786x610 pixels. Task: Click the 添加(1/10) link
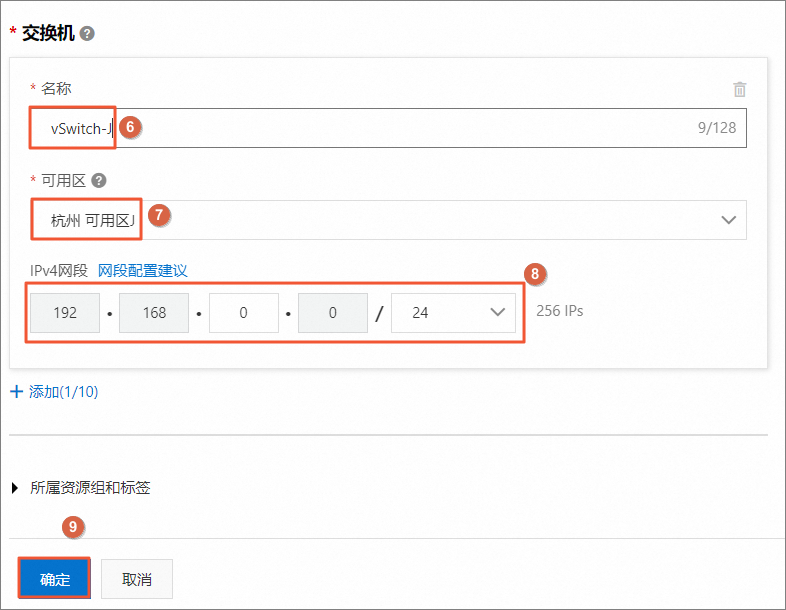pyautogui.click(x=63, y=392)
